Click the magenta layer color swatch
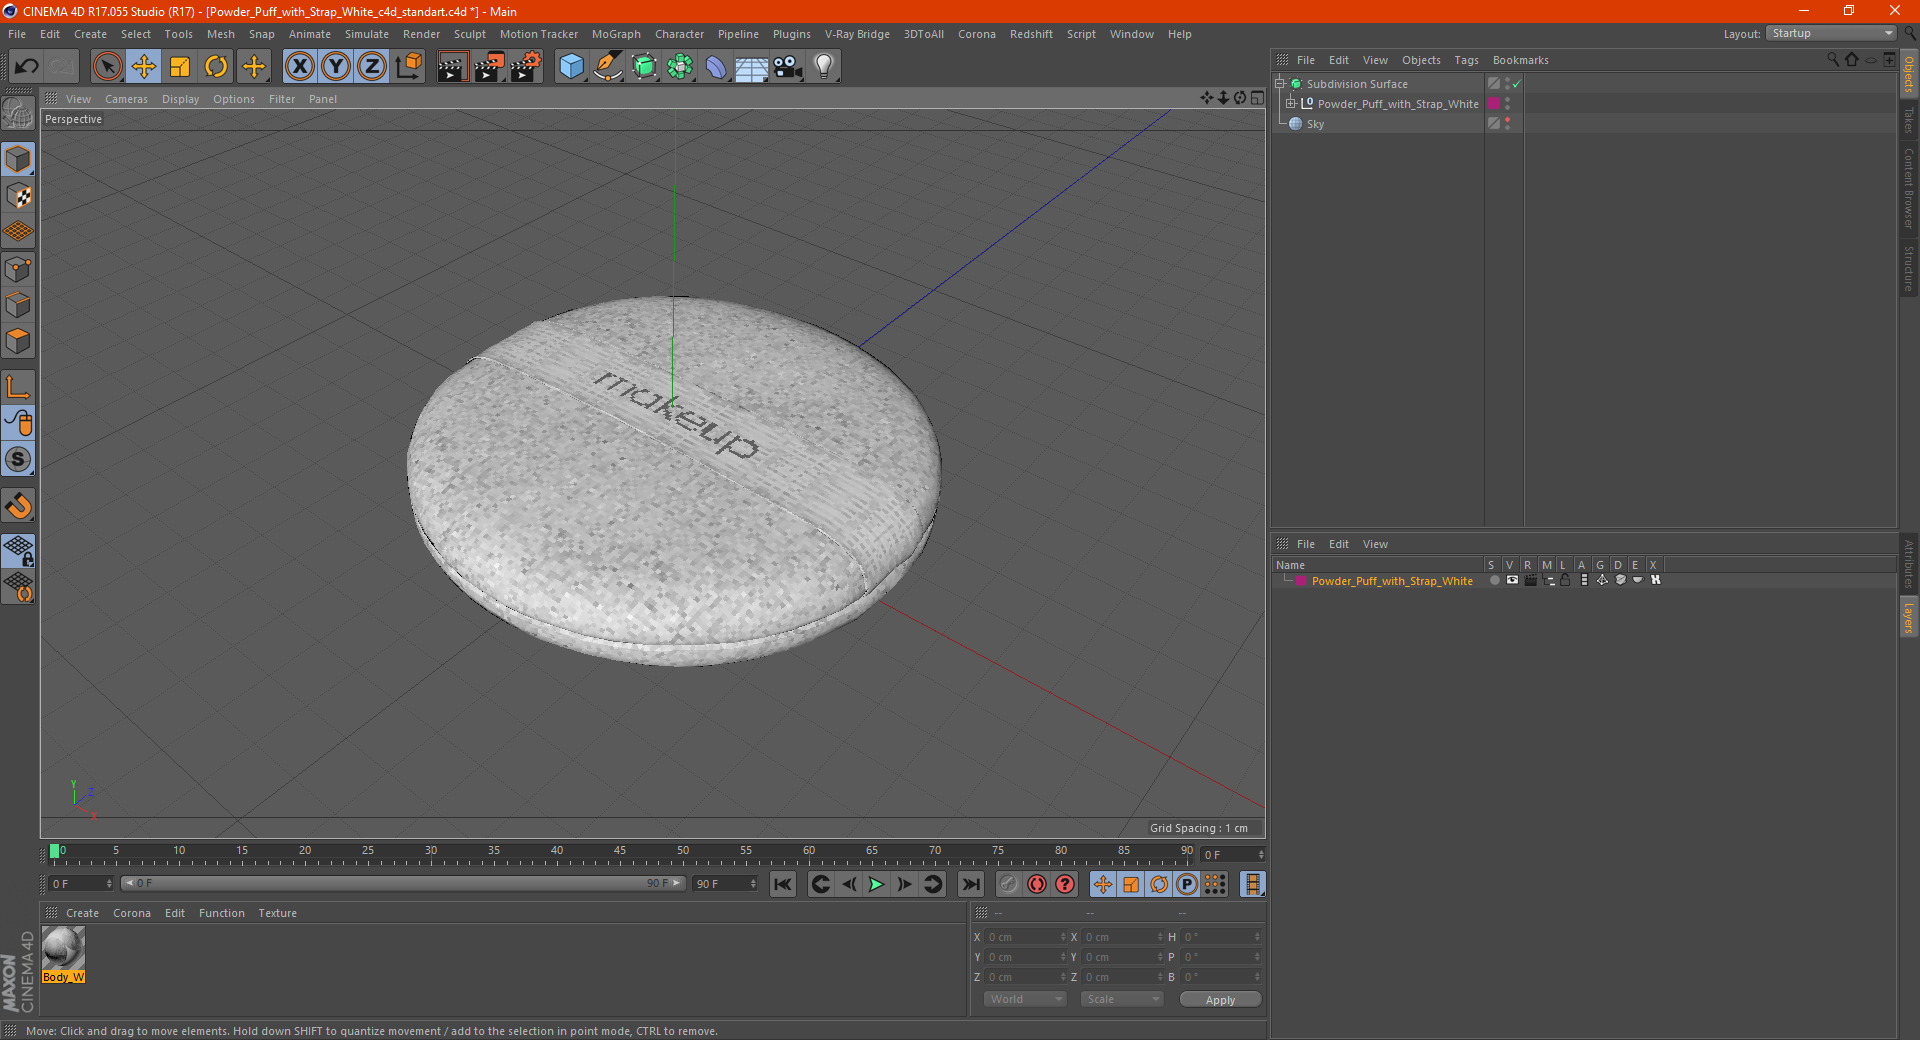The width and height of the screenshot is (1920, 1040). pos(1300,581)
